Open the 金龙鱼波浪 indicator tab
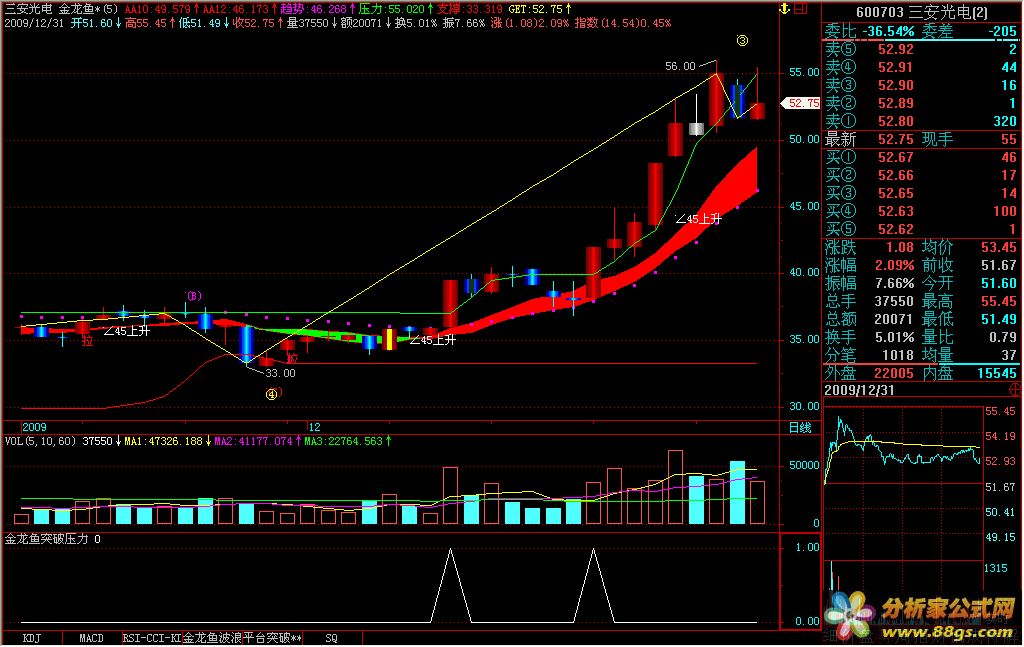The width and height of the screenshot is (1024, 647). click(212, 637)
